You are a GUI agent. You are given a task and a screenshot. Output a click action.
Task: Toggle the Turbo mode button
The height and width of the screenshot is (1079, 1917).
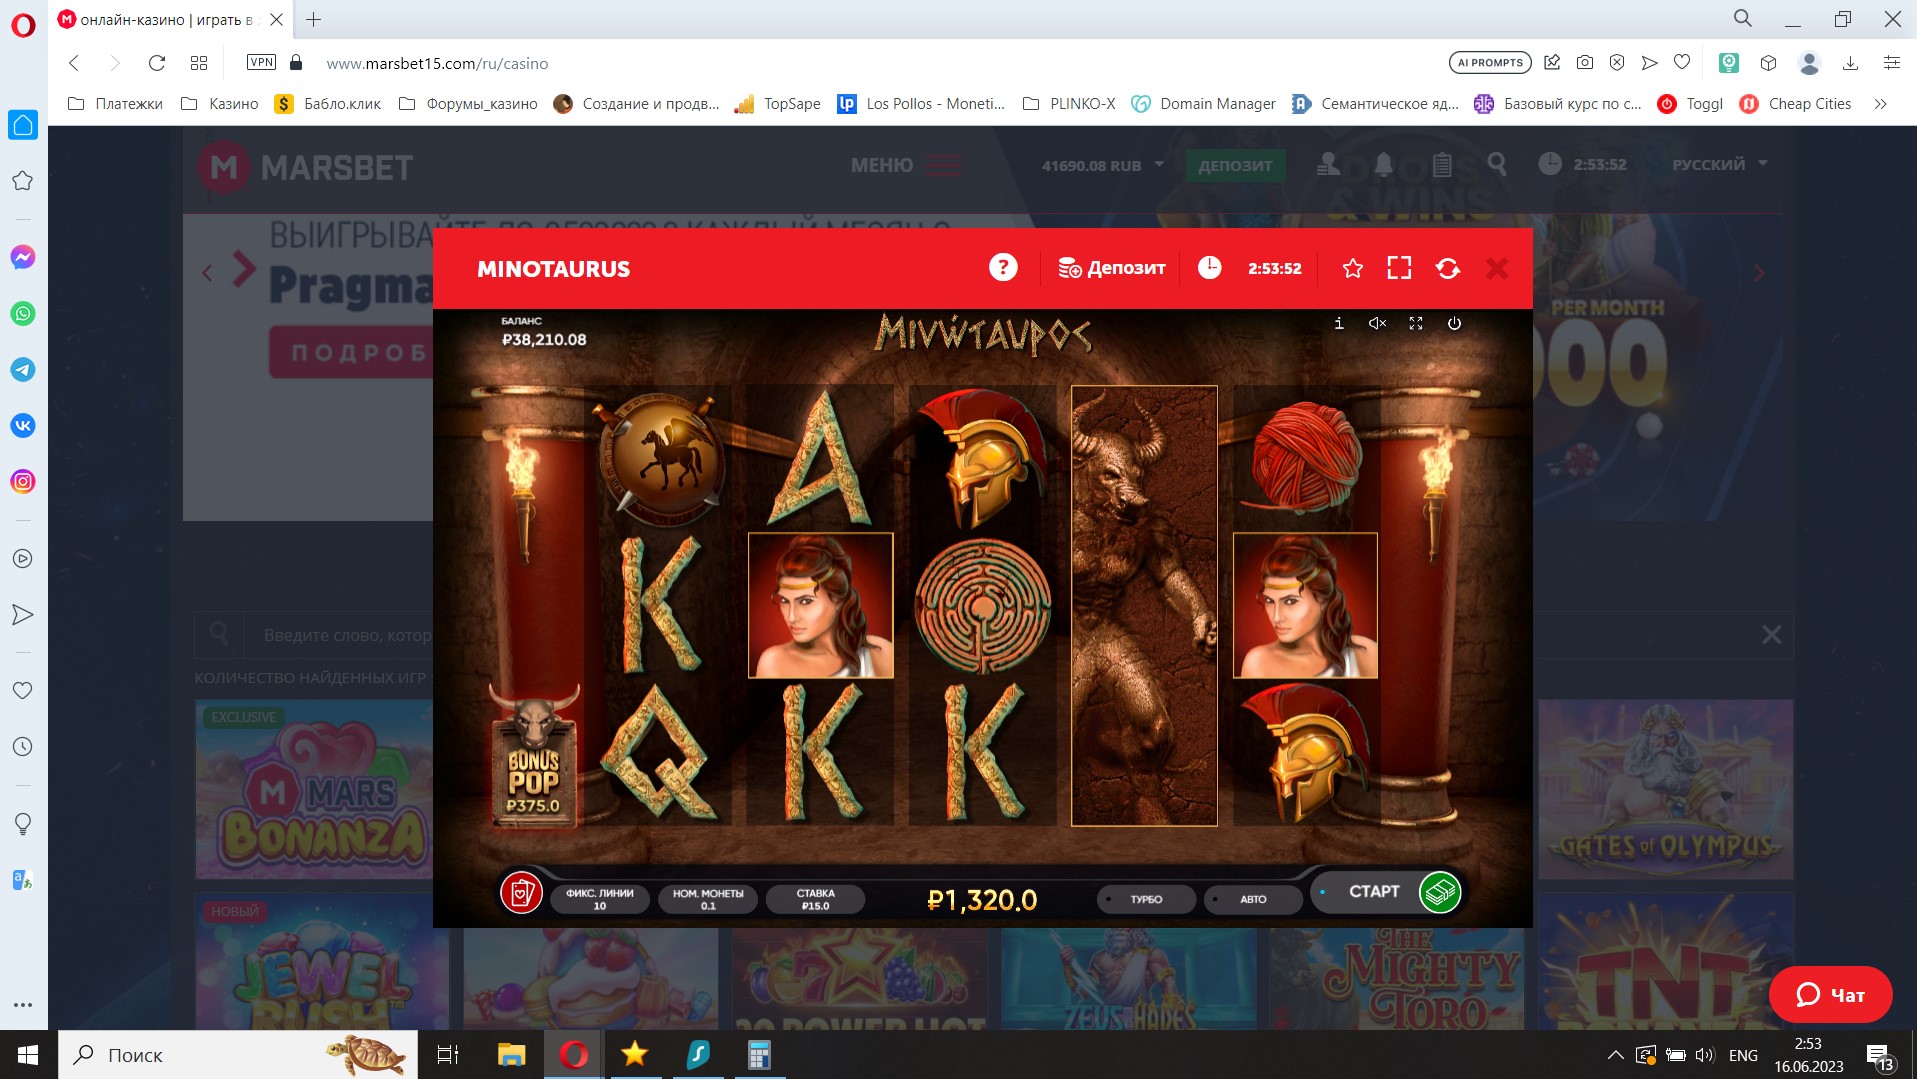point(1145,899)
